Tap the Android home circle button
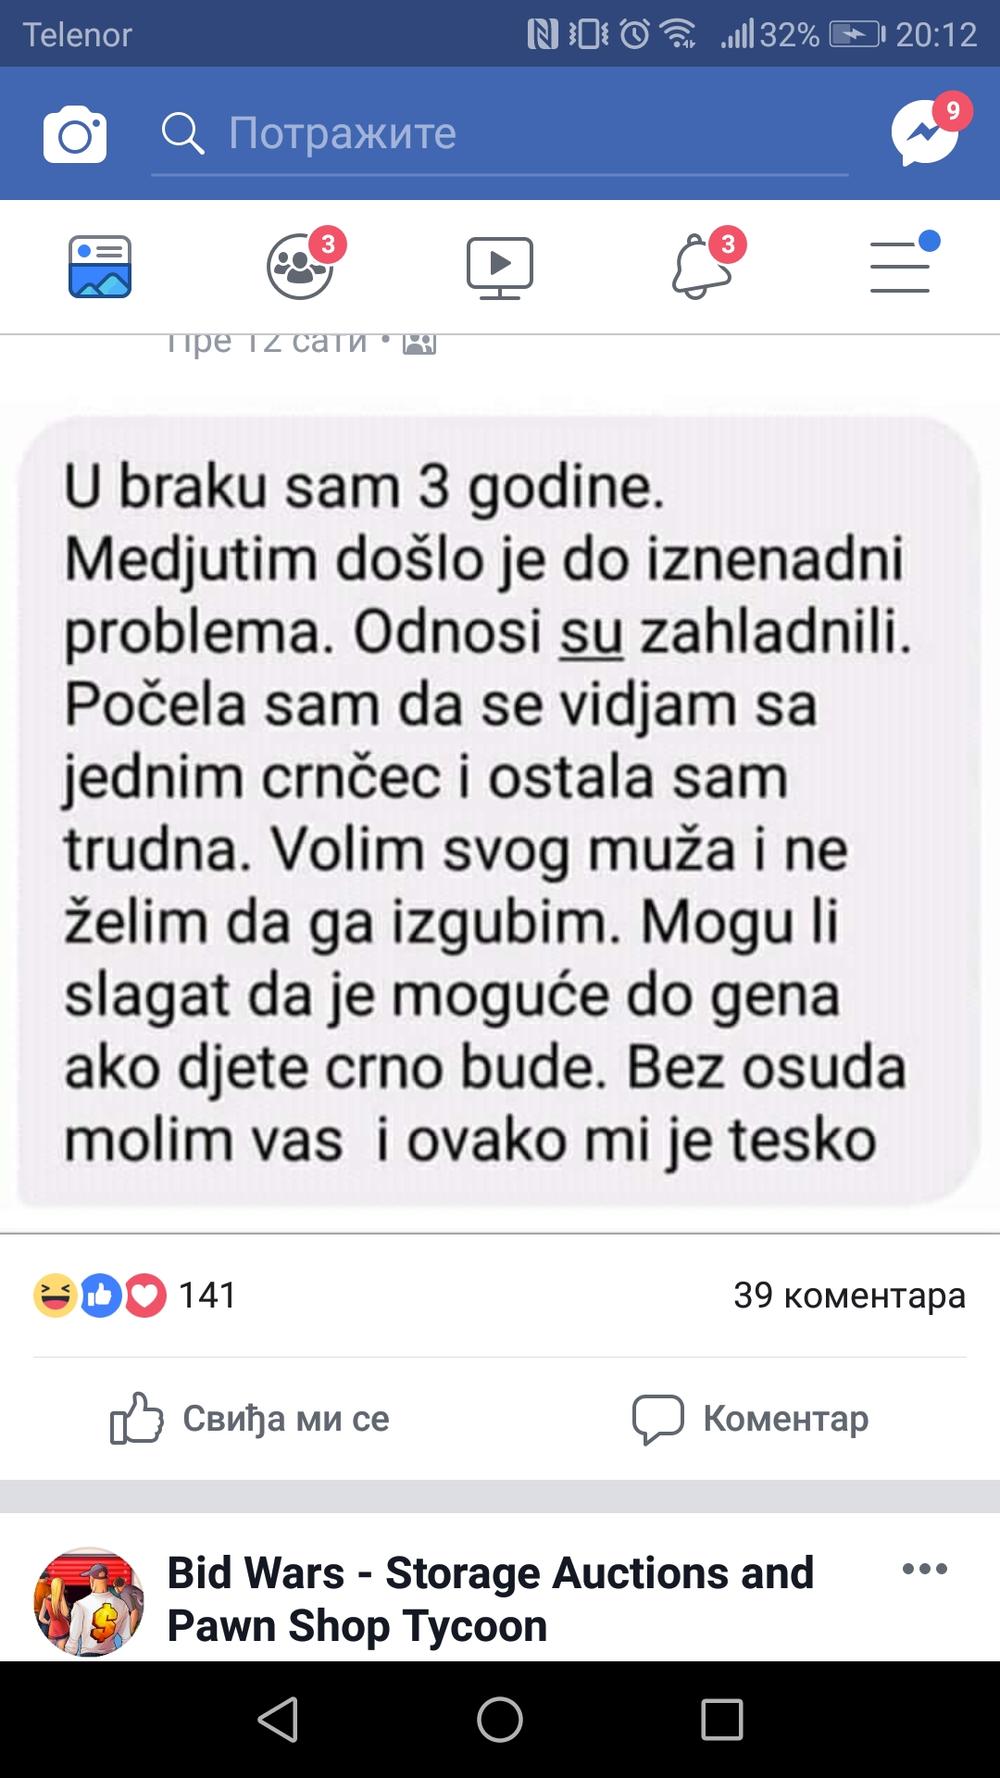 (x=500, y=1720)
